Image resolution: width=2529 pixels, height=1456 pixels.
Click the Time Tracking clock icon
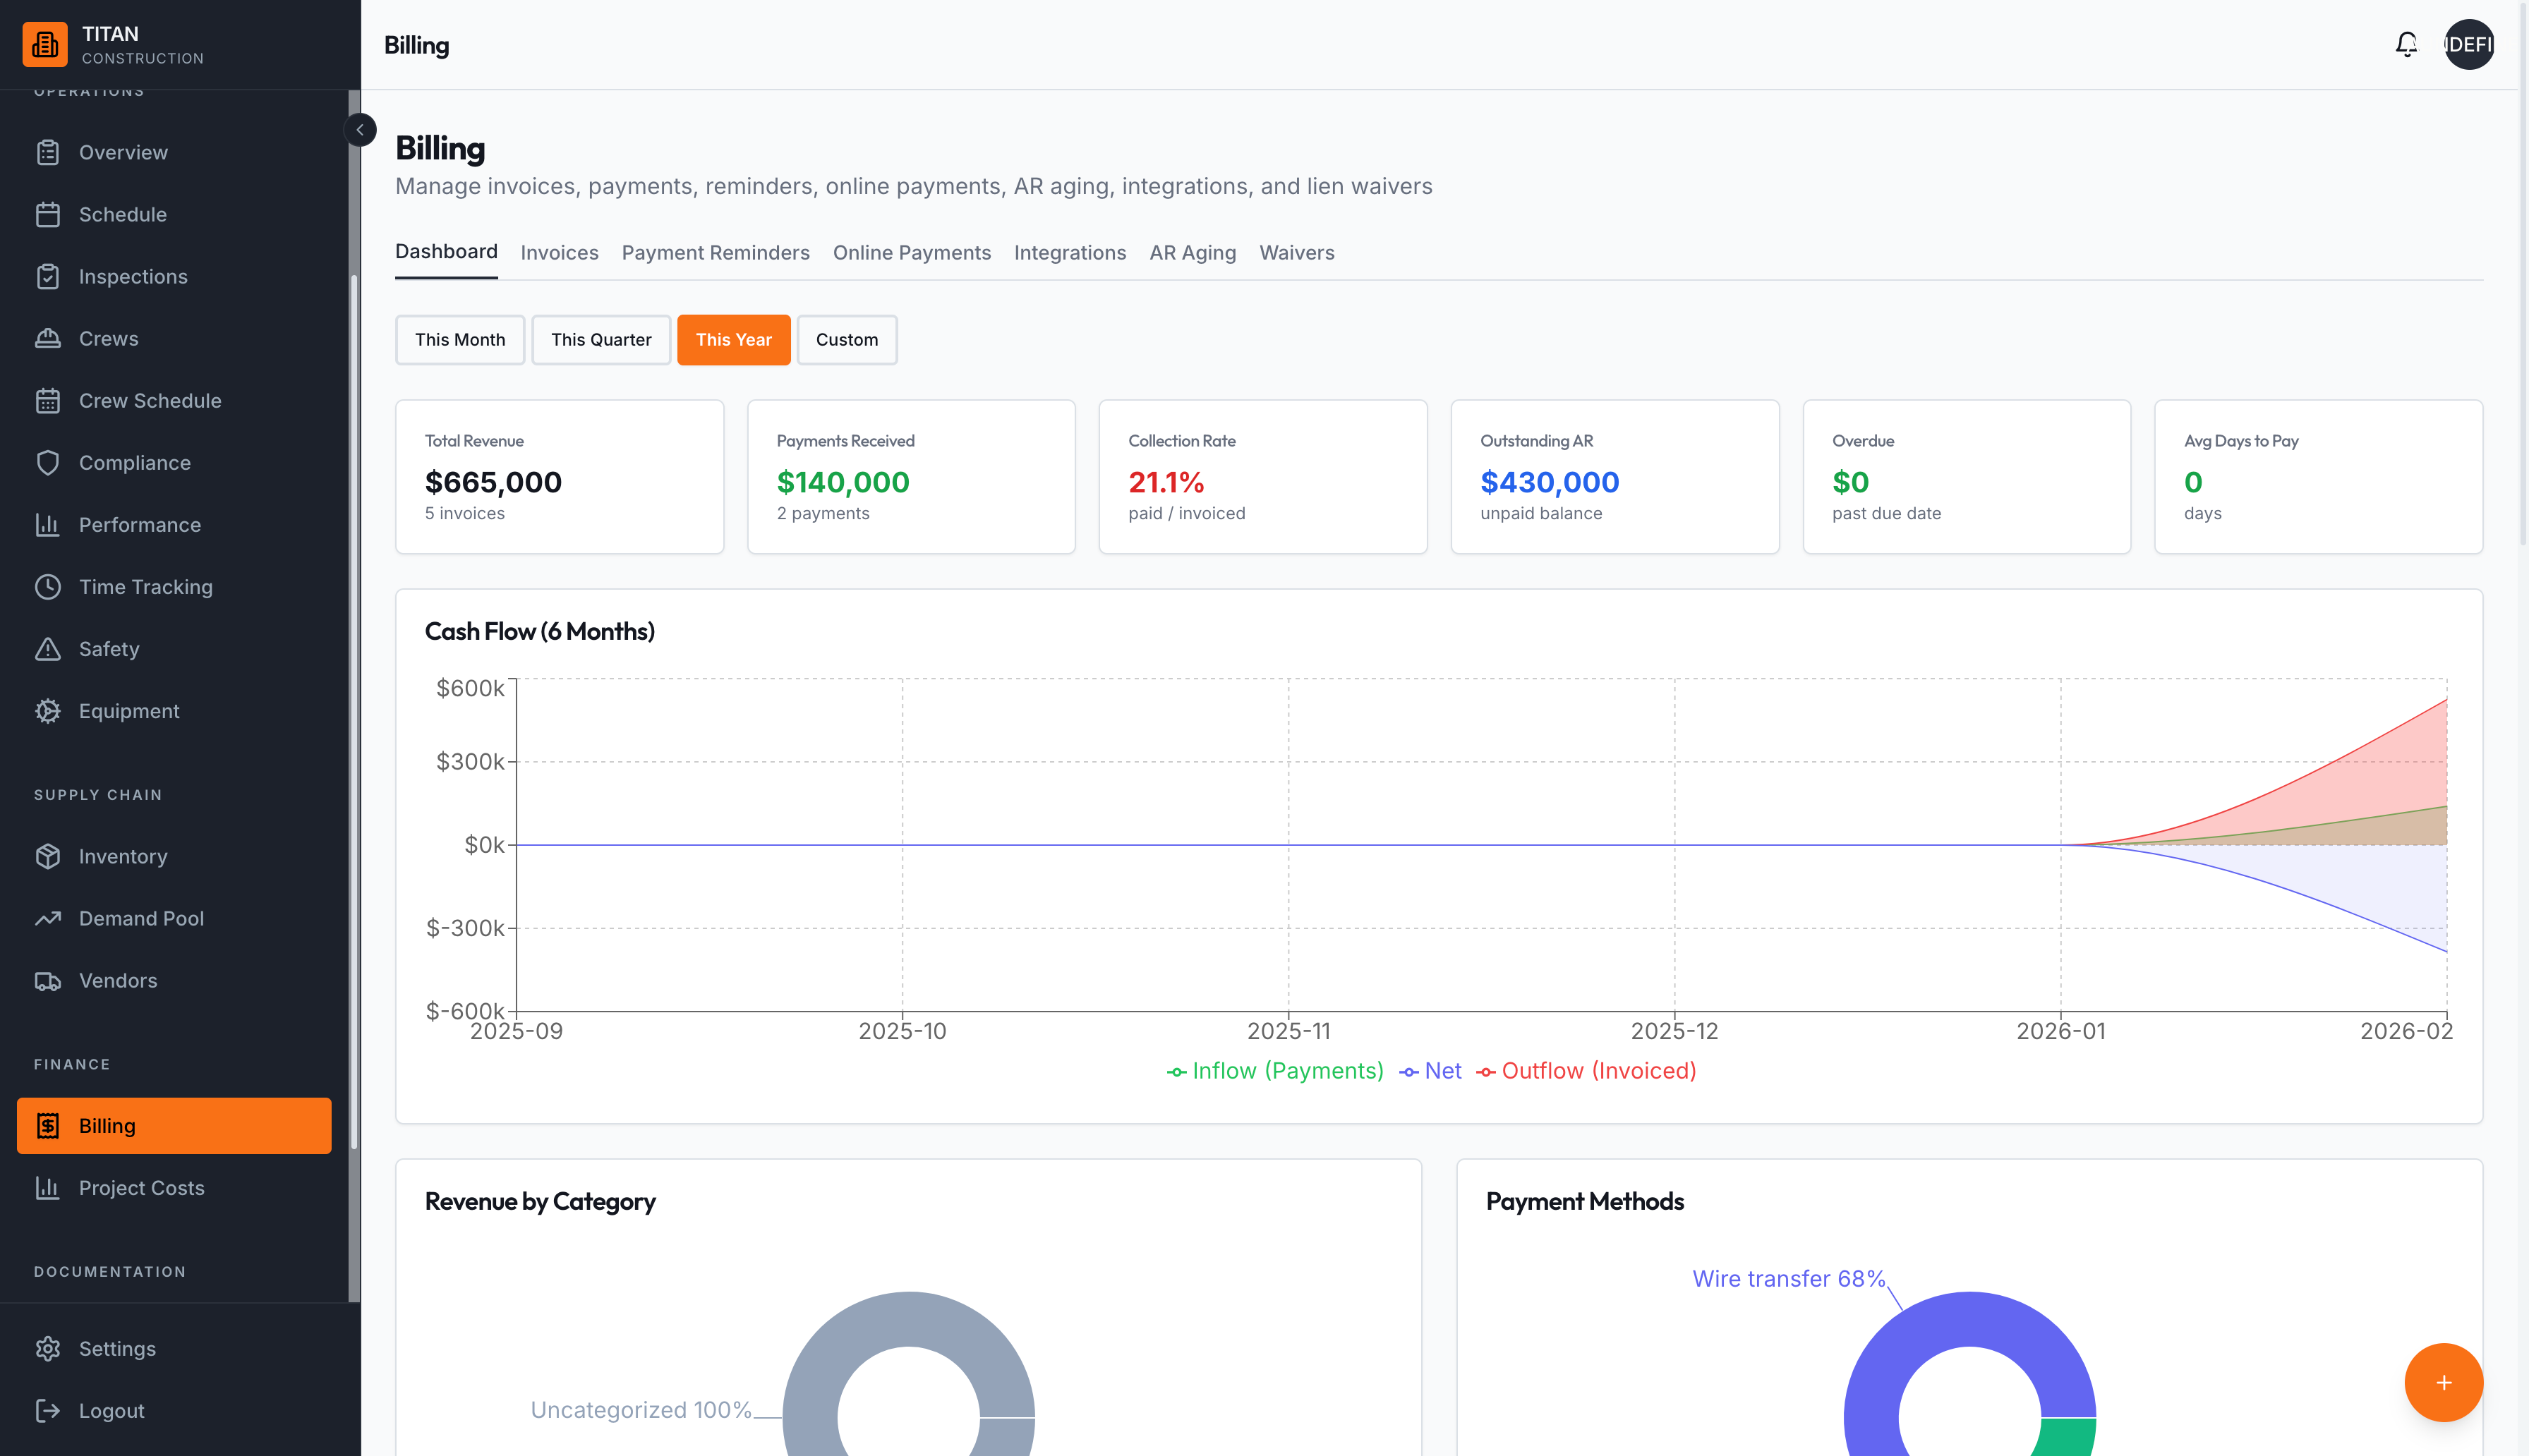pyautogui.click(x=48, y=587)
